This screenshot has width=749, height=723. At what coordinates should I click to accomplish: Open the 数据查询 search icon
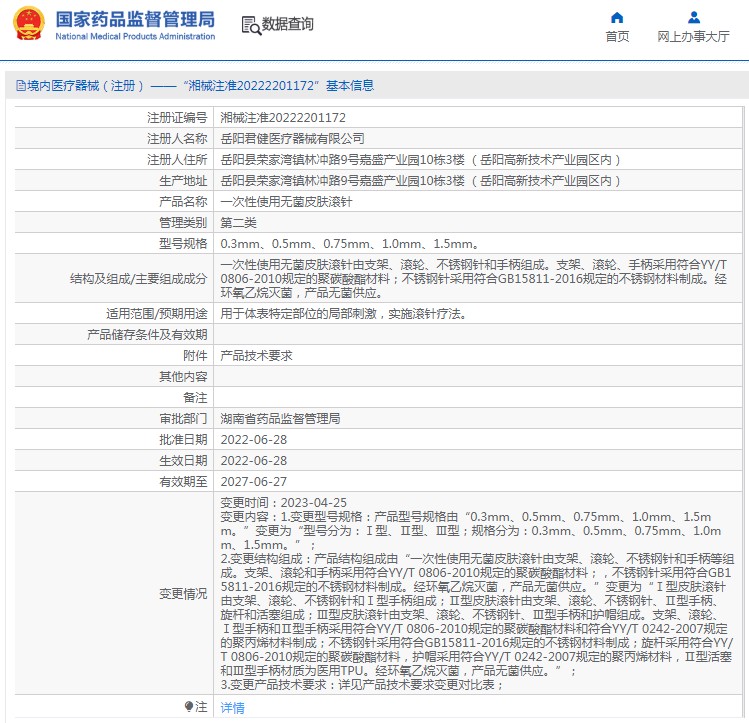click(251, 25)
